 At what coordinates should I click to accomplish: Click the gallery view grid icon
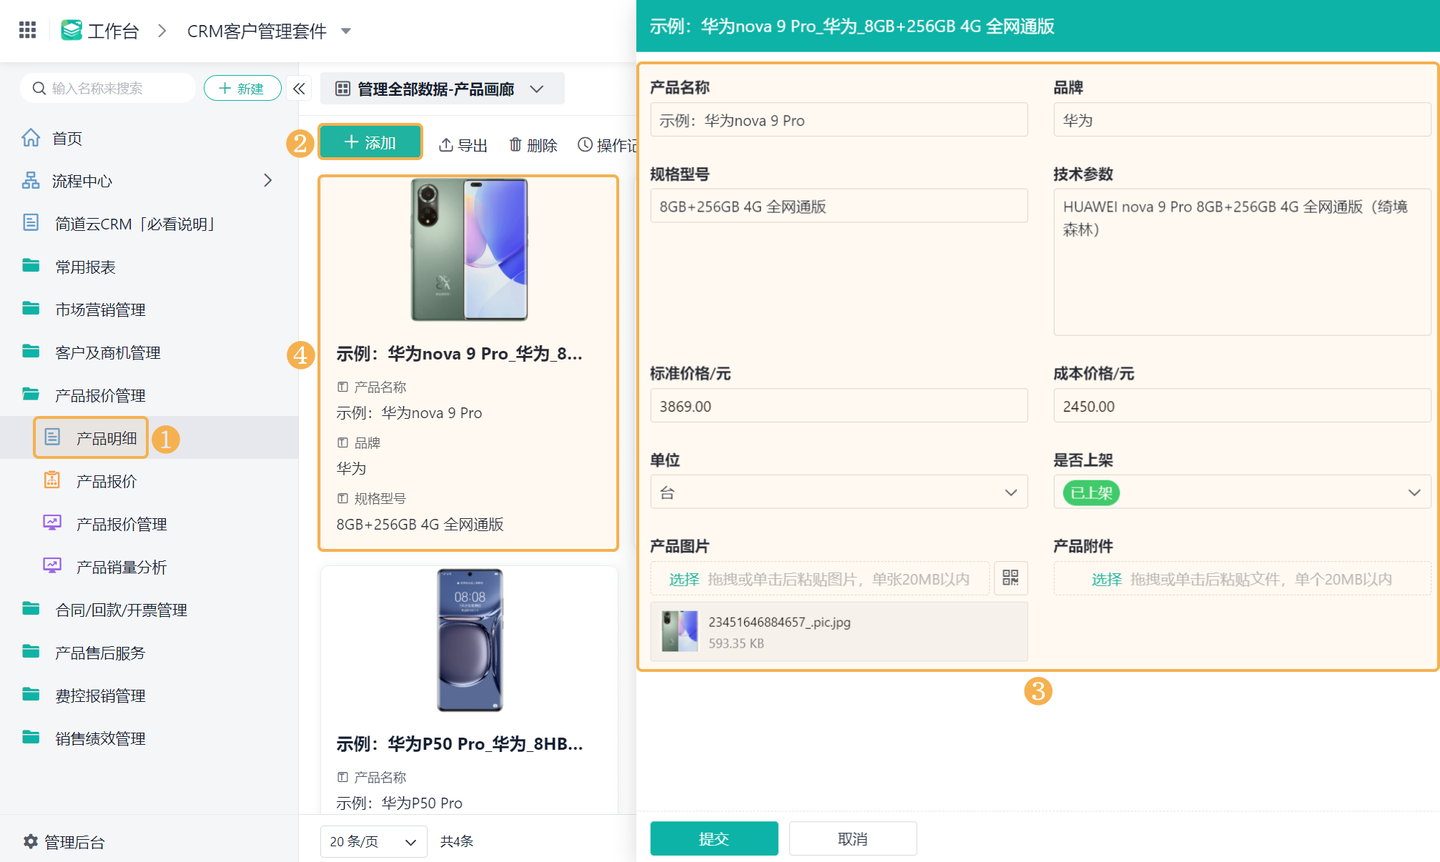coord(343,89)
